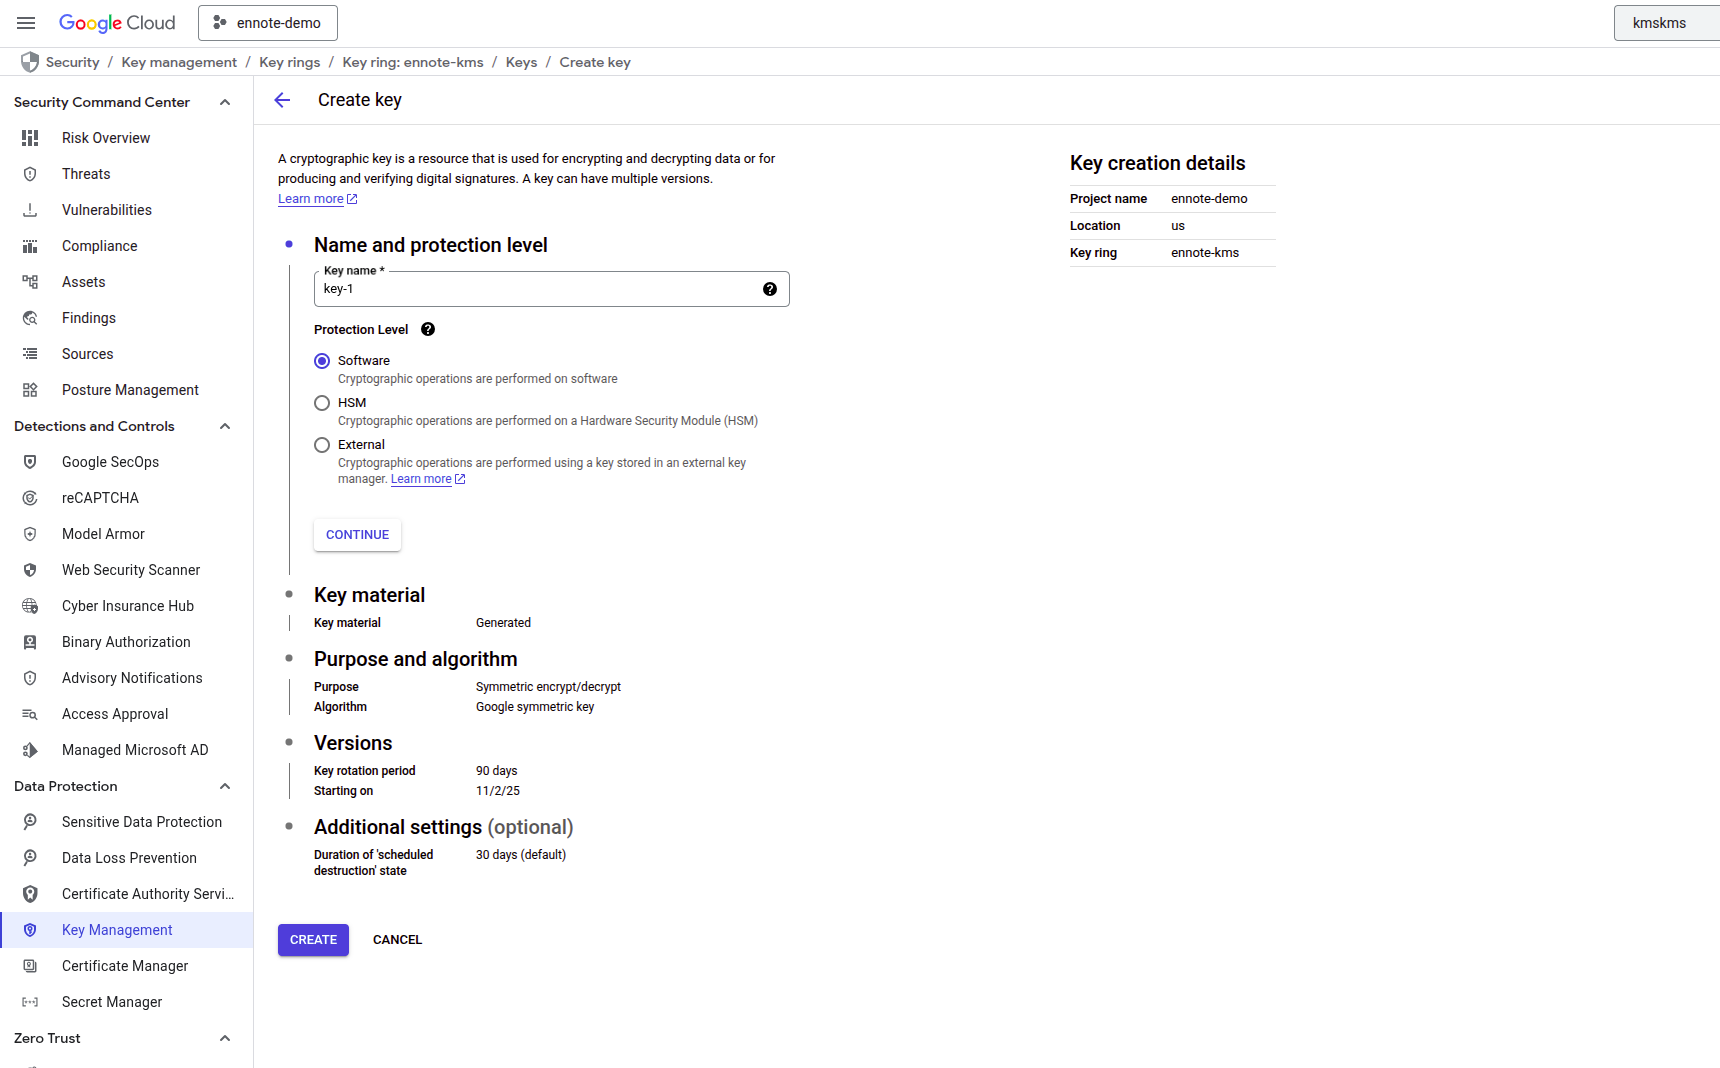Click the Risk Overview sidebar icon

[x=30, y=138]
